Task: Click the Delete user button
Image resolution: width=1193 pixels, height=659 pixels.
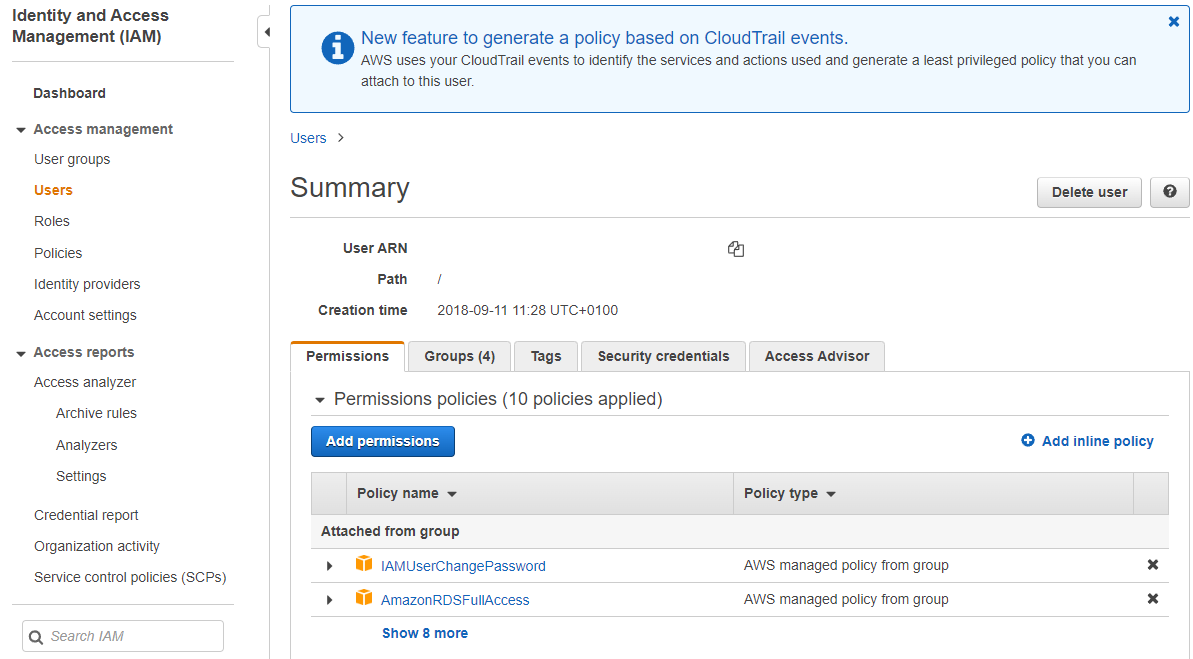Action: click(x=1089, y=192)
